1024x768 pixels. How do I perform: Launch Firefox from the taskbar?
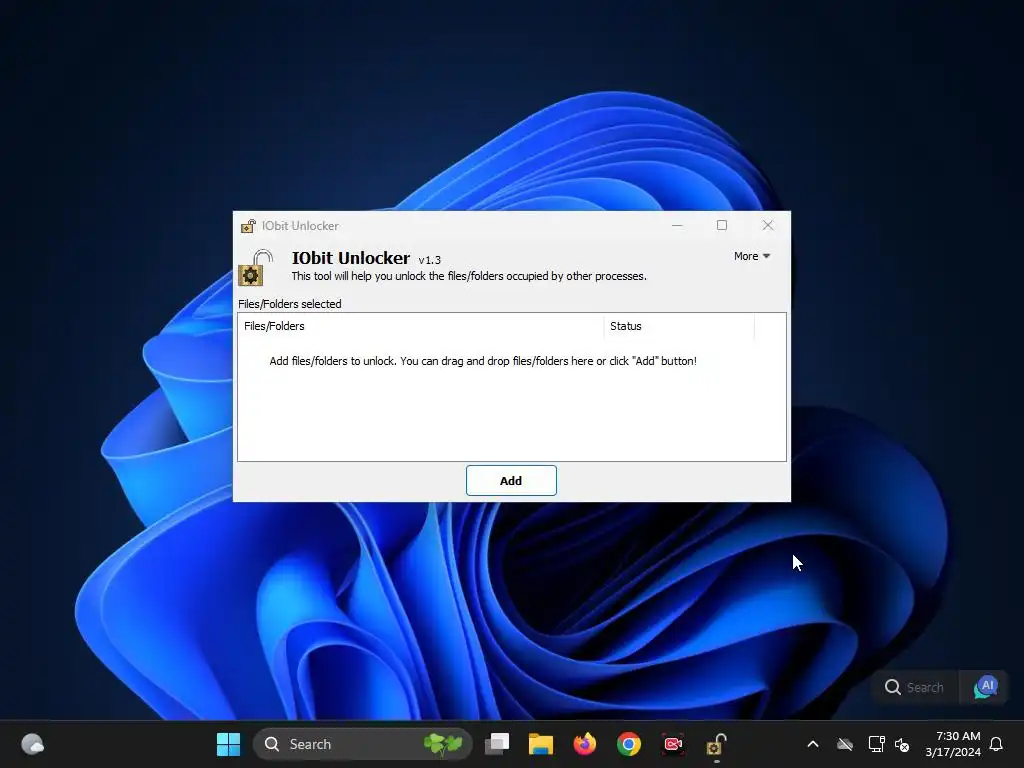pyautogui.click(x=584, y=744)
